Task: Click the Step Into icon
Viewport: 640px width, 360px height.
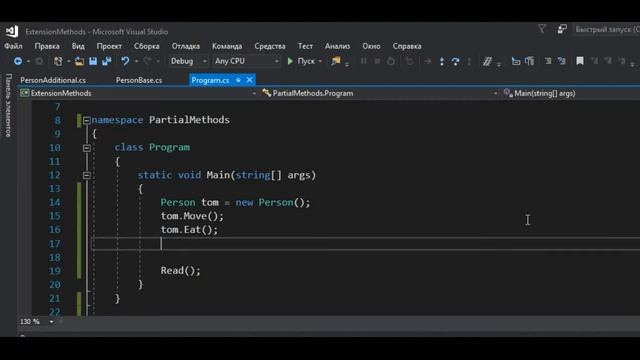Action: (442, 61)
